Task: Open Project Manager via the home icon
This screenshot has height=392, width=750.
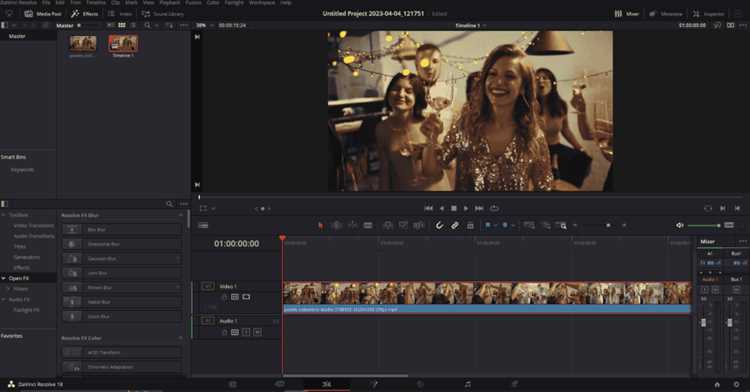Action: 717,384
